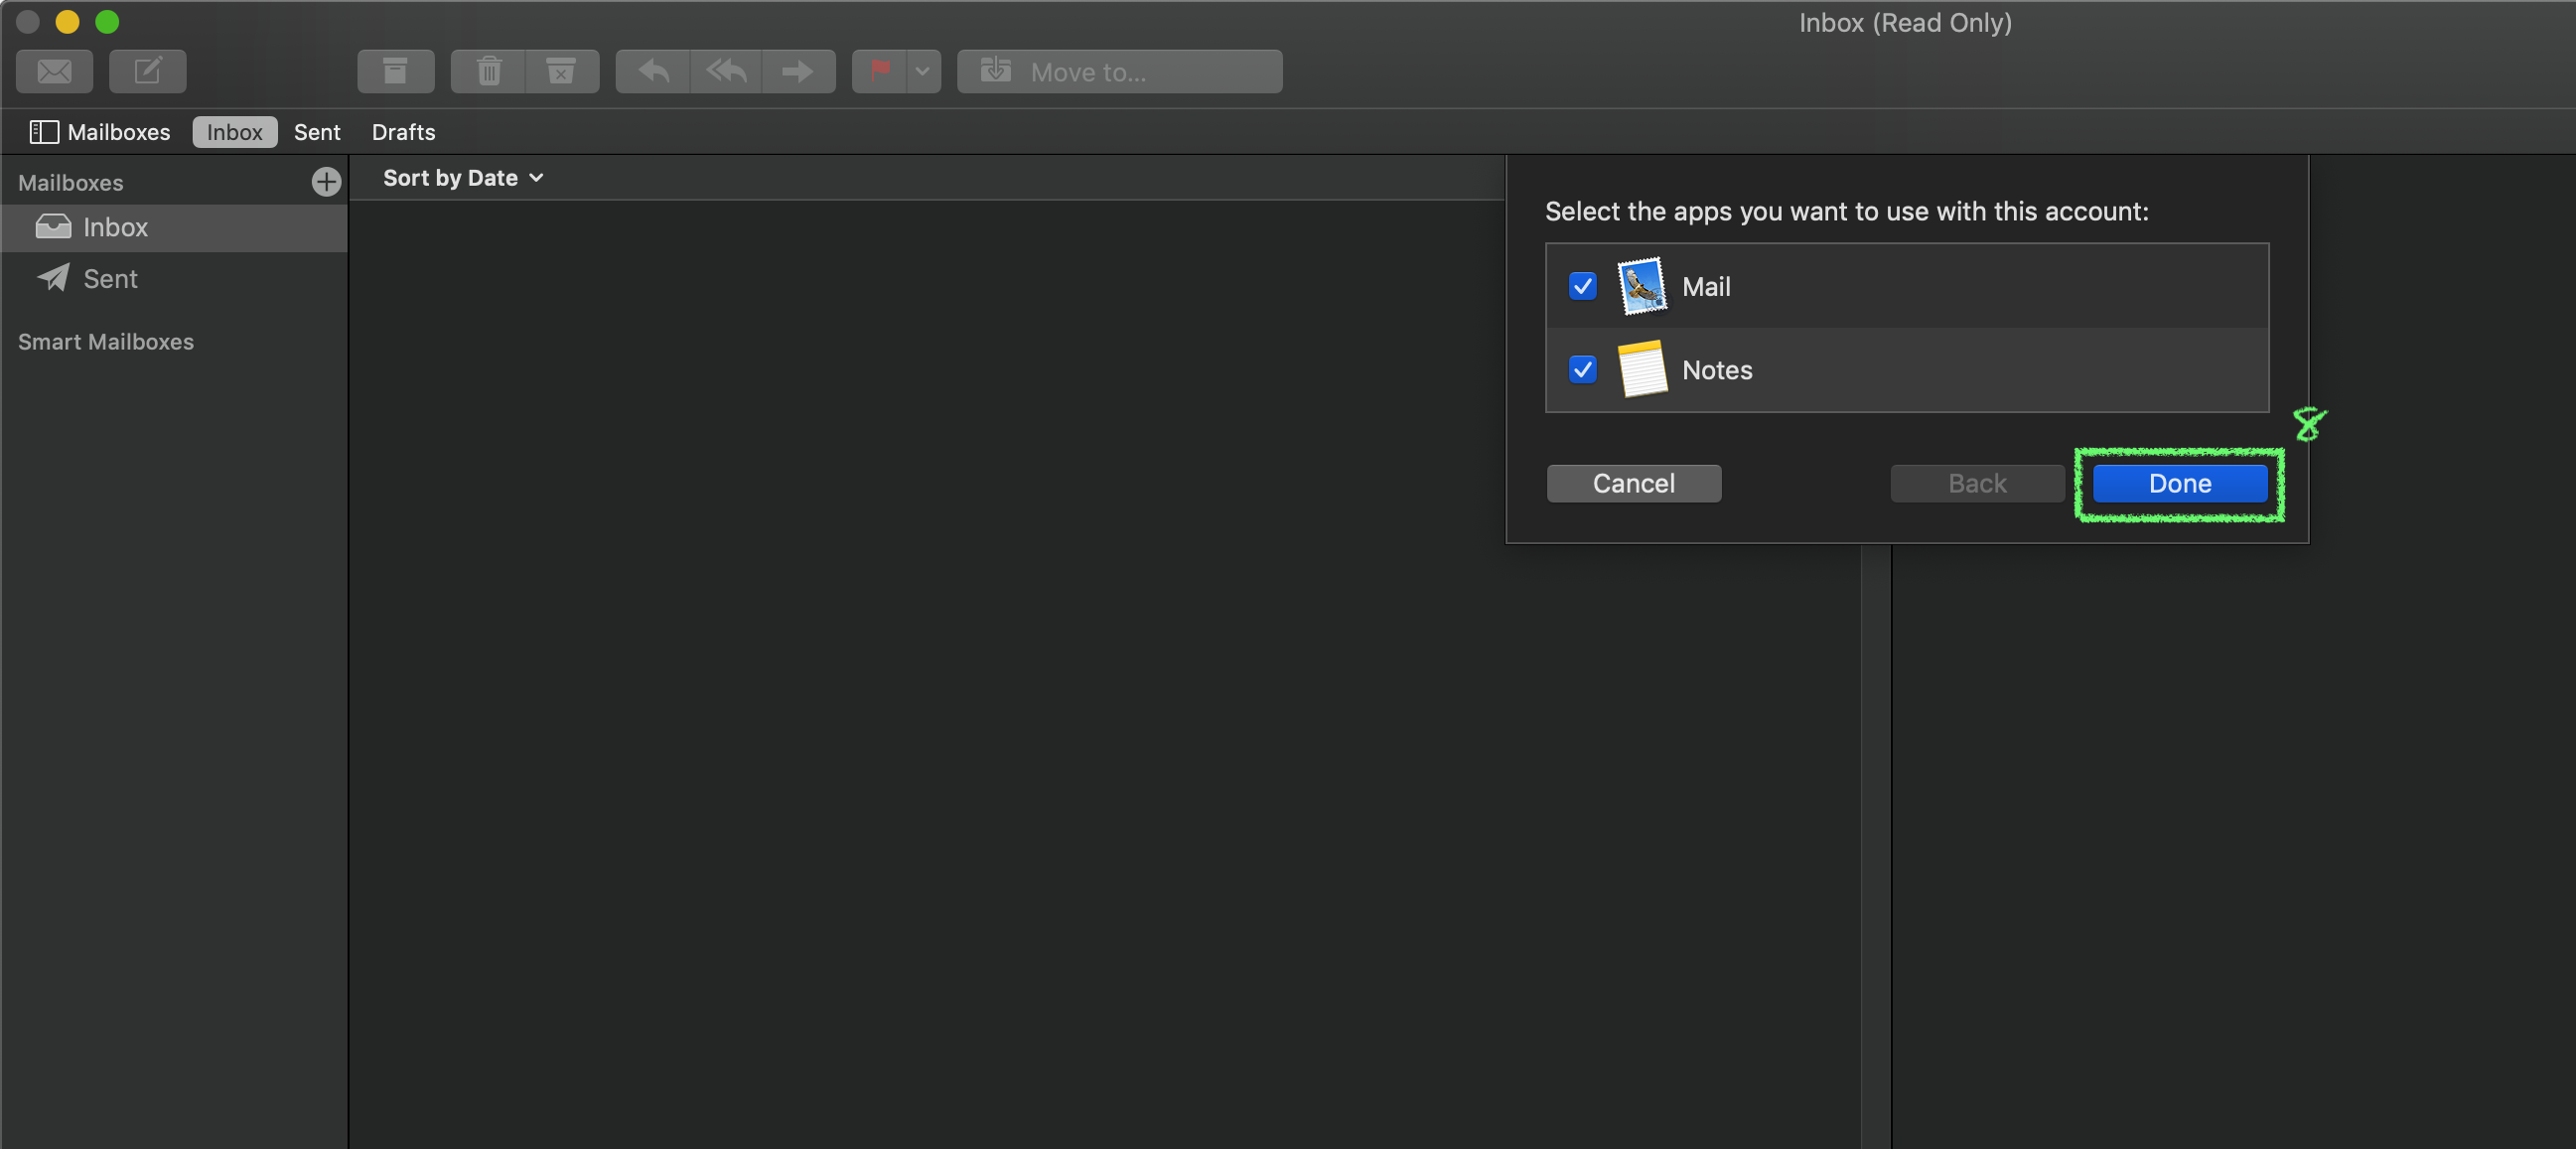The width and height of the screenshot is (2576, 1149).
Task: Click the Reply All double-arrow icon
Action: pos(726,71)
